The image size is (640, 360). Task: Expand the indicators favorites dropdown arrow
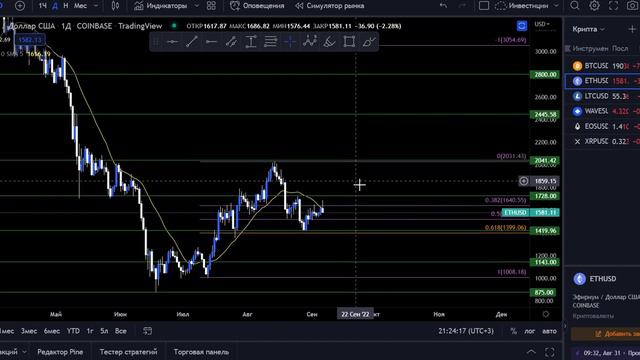[197, 6]
